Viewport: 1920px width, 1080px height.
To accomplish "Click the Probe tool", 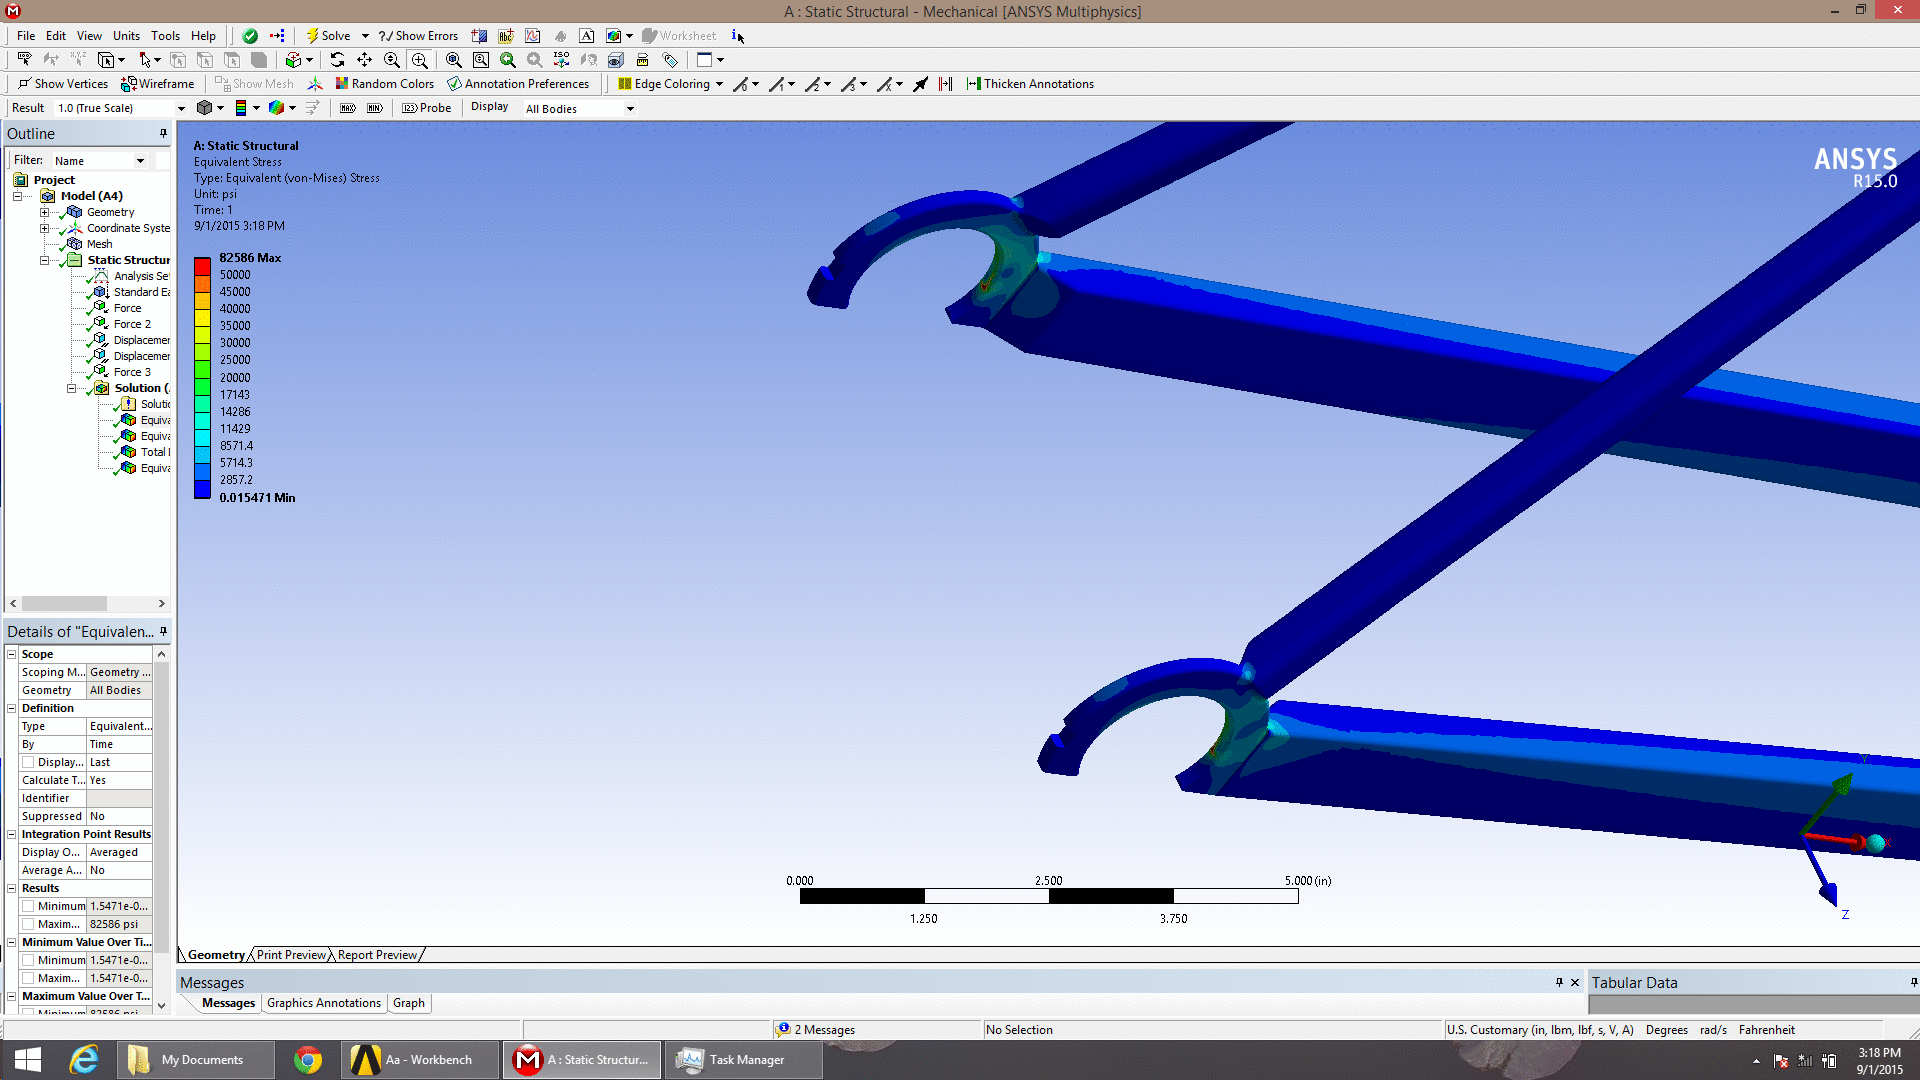I will point(427,108).
